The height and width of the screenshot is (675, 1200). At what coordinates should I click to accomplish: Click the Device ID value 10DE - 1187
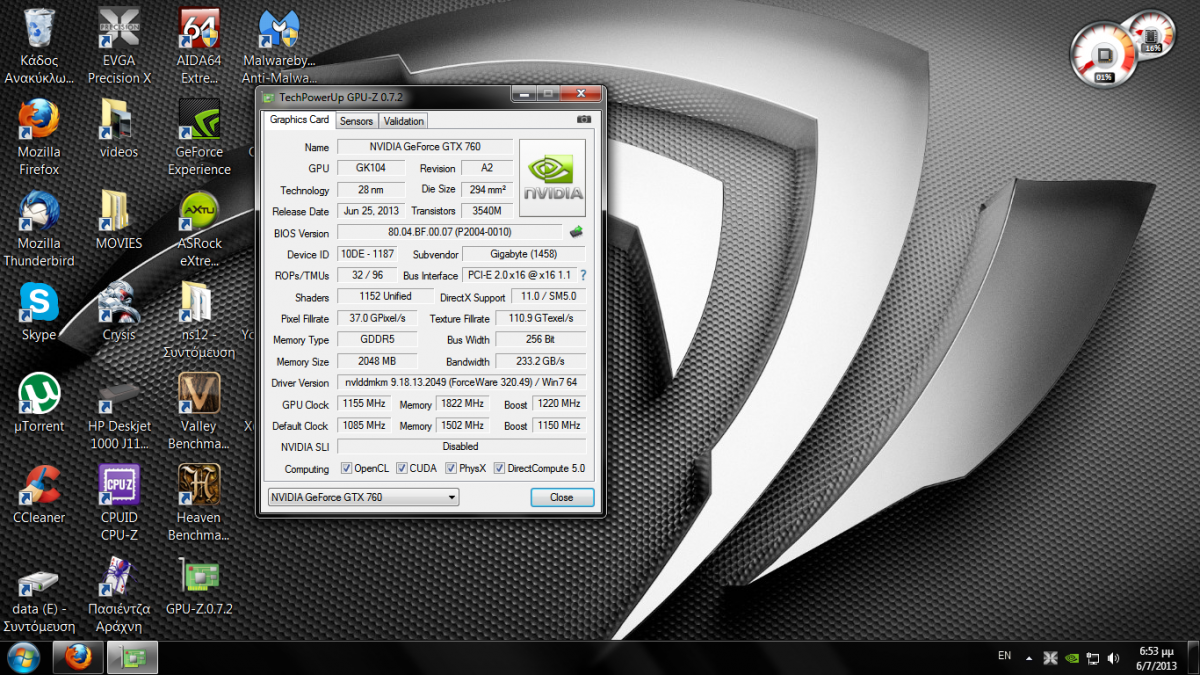point(367,254)
